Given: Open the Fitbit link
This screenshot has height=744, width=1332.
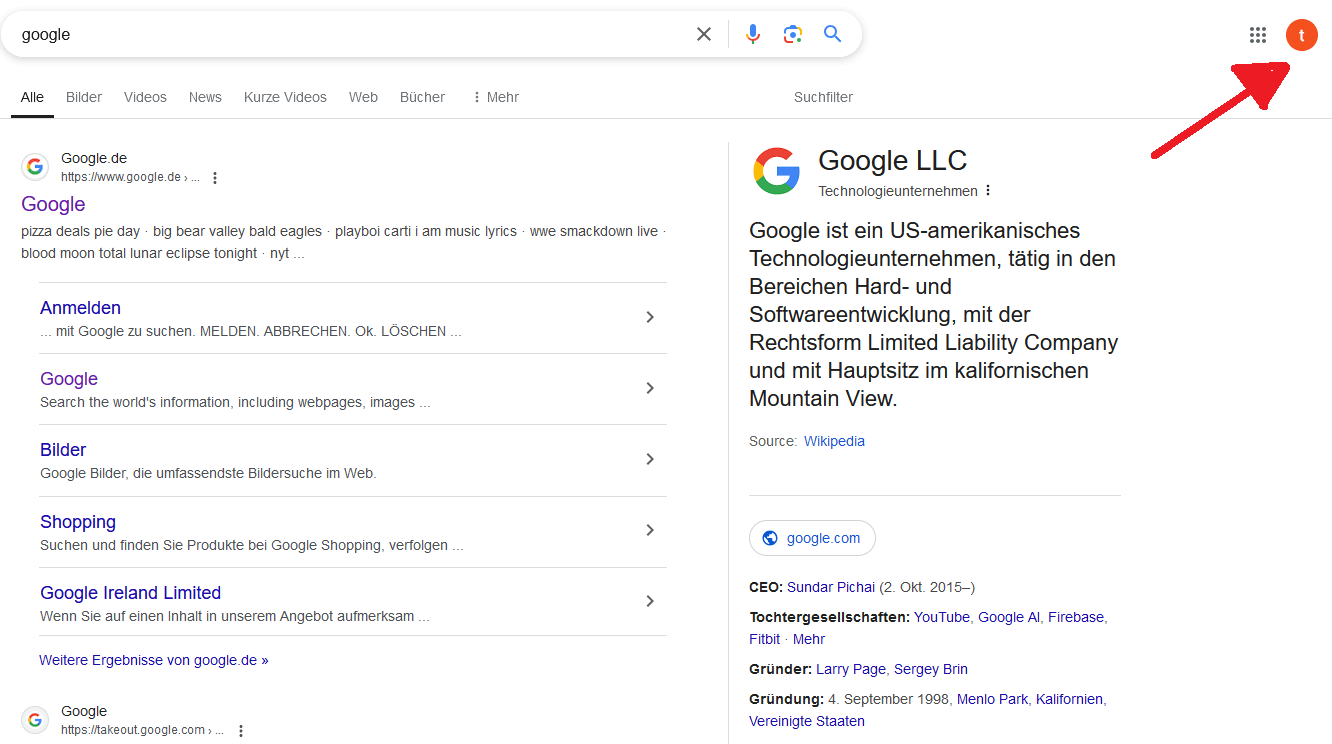Looking at the screenshot, I should click(765, 639).
